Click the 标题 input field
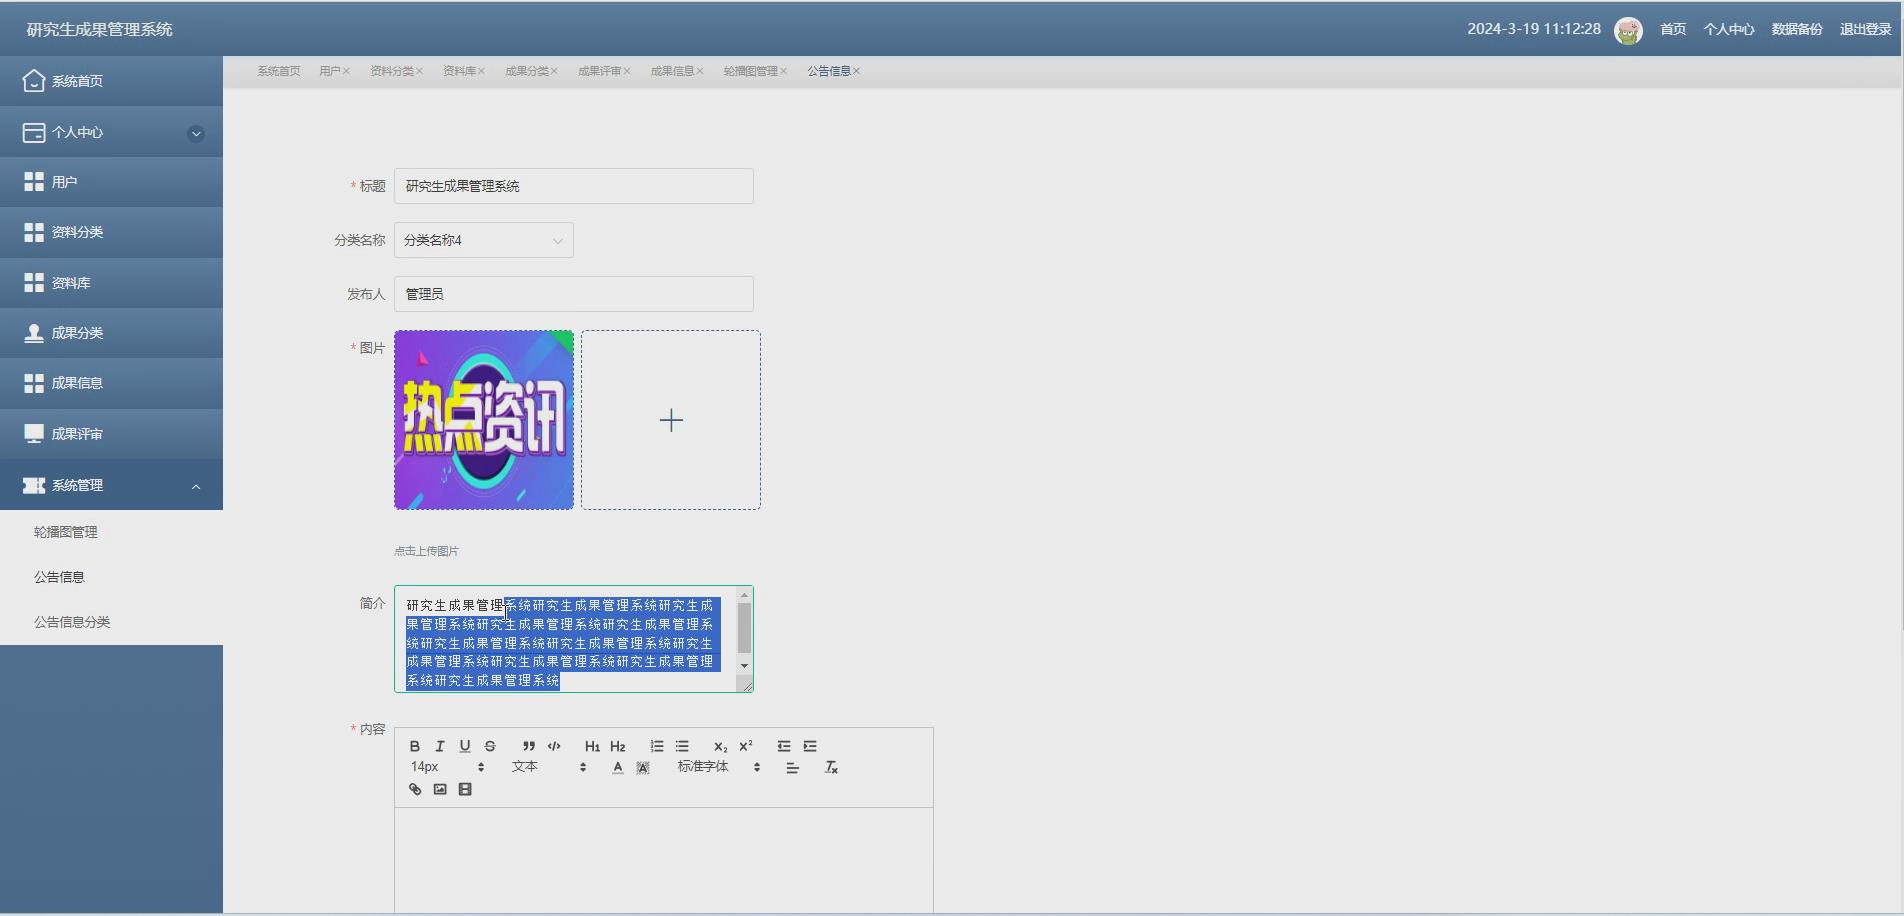The width and height of the screenshot is (1904, 916). tap(574, 186)
